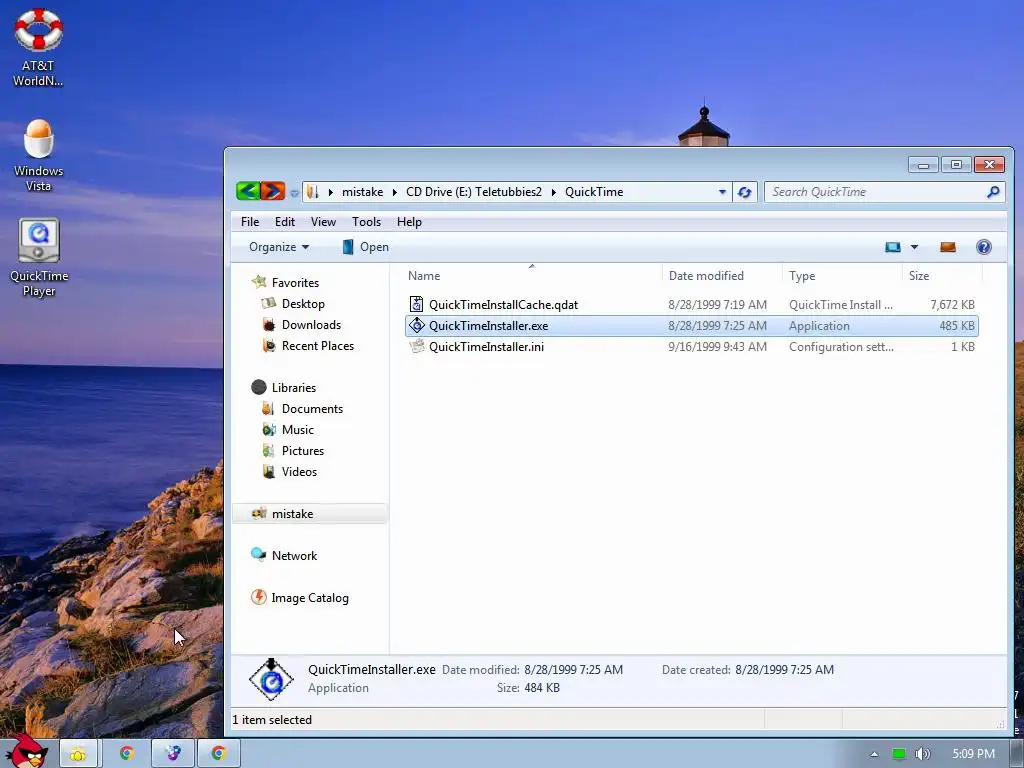Viewport: 1024px width, 768px height.
Task: Select the CD Drive (E:) Teletubbies2 breadcrumb
Action: 474,192
